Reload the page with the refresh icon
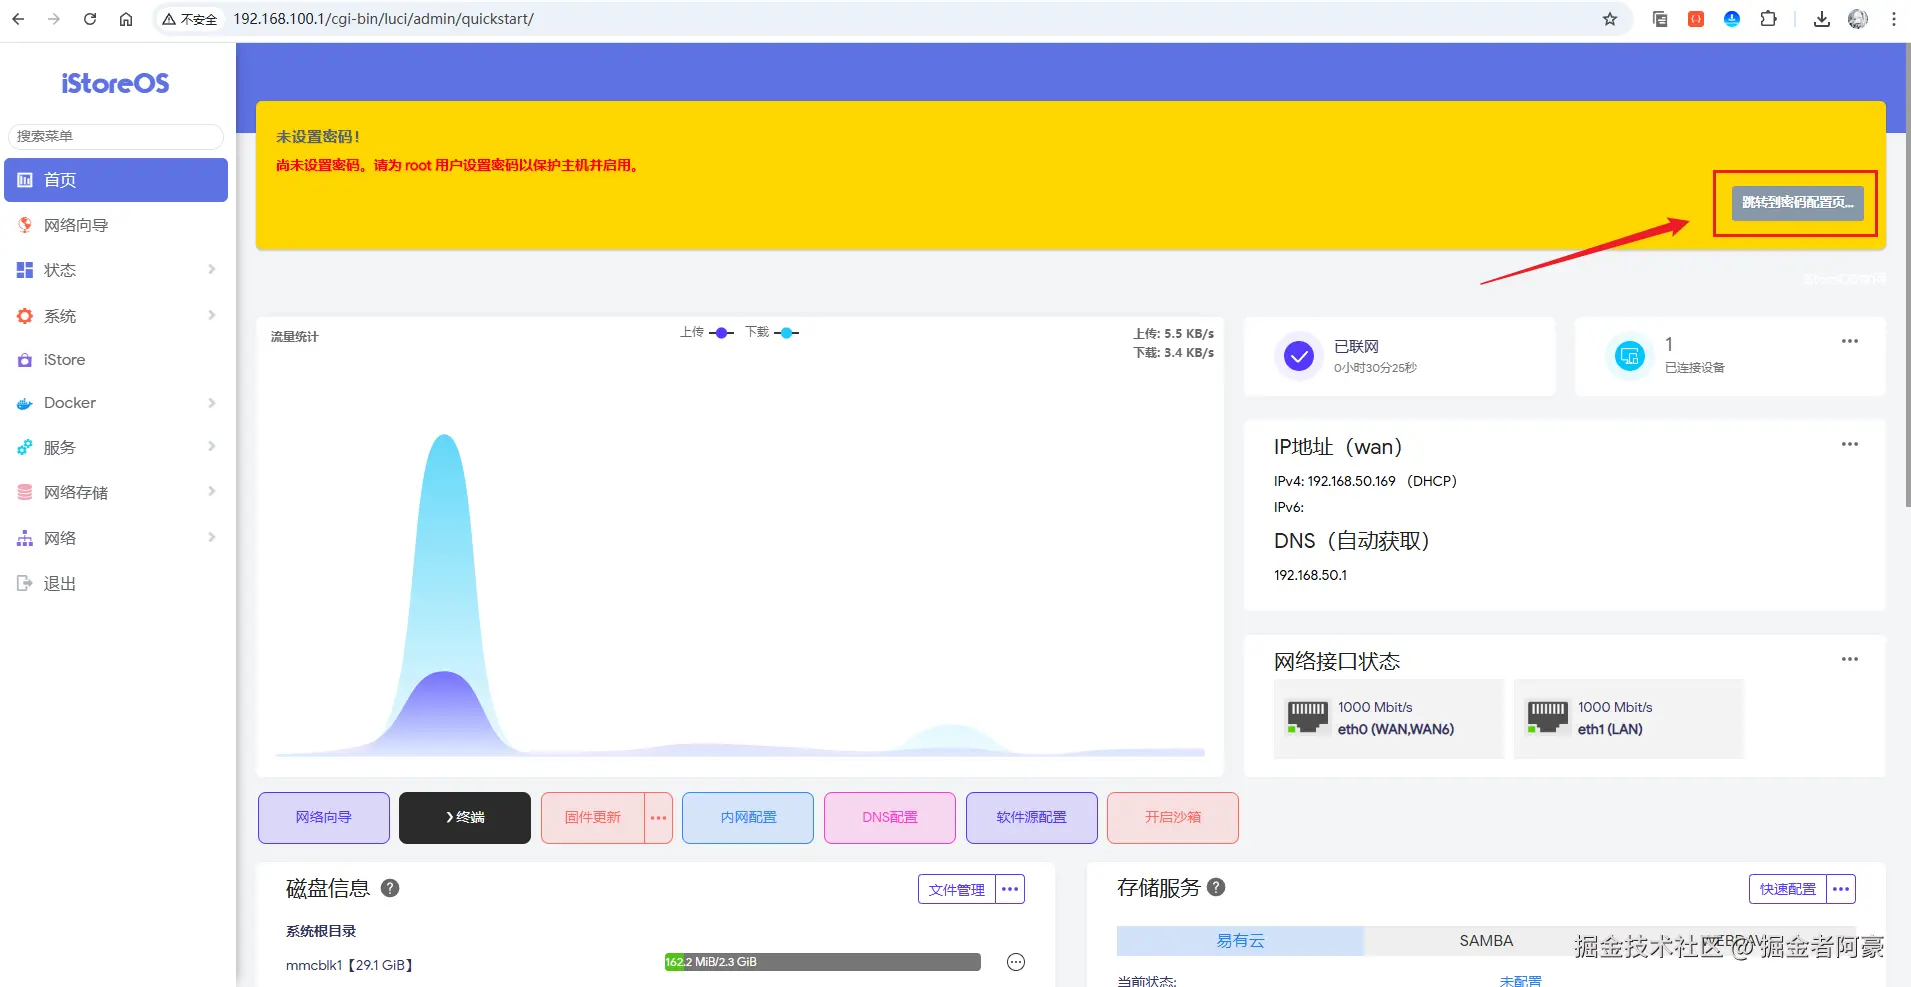The width and height of the screenshot is (1911, 987). click(90, 19)
